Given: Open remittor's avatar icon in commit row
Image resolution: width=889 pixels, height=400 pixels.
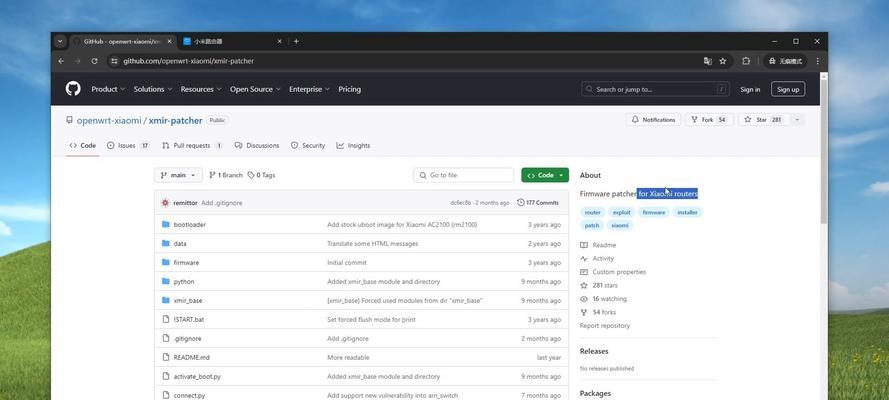Looking at the screenshot, I should coord(165,203).
